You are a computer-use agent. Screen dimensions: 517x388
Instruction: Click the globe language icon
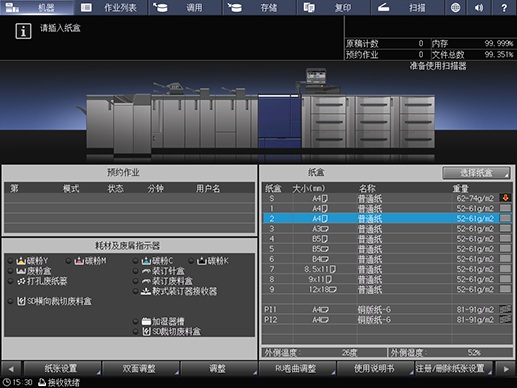click(x=455, y=7)
